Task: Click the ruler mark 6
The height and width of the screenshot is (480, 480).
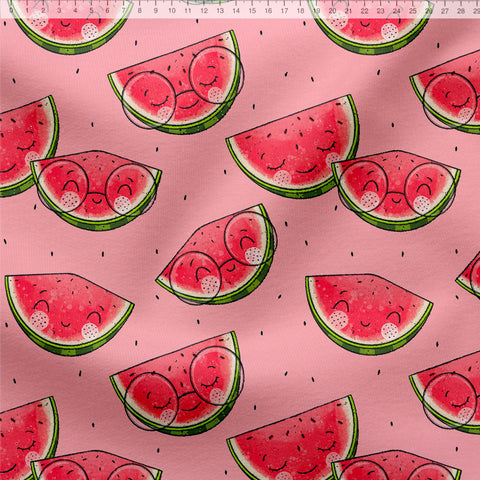Action: click(107, 11)
